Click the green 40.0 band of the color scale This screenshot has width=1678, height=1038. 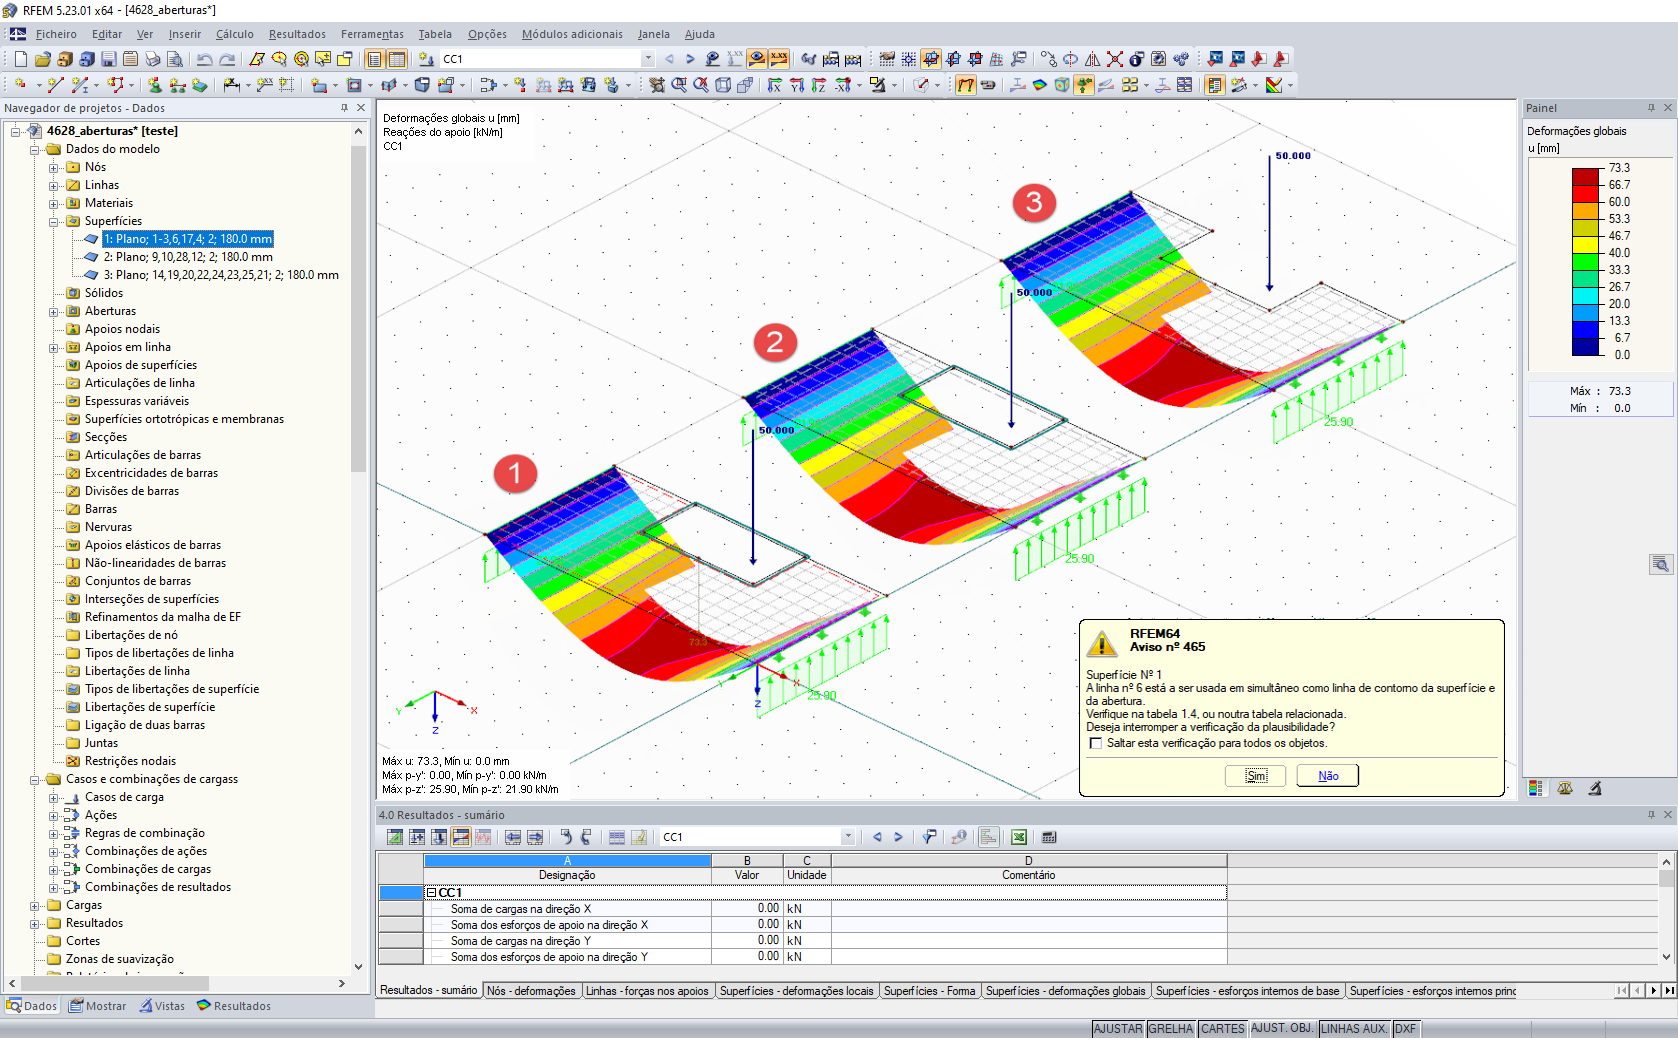click(x=1586, y=262)
